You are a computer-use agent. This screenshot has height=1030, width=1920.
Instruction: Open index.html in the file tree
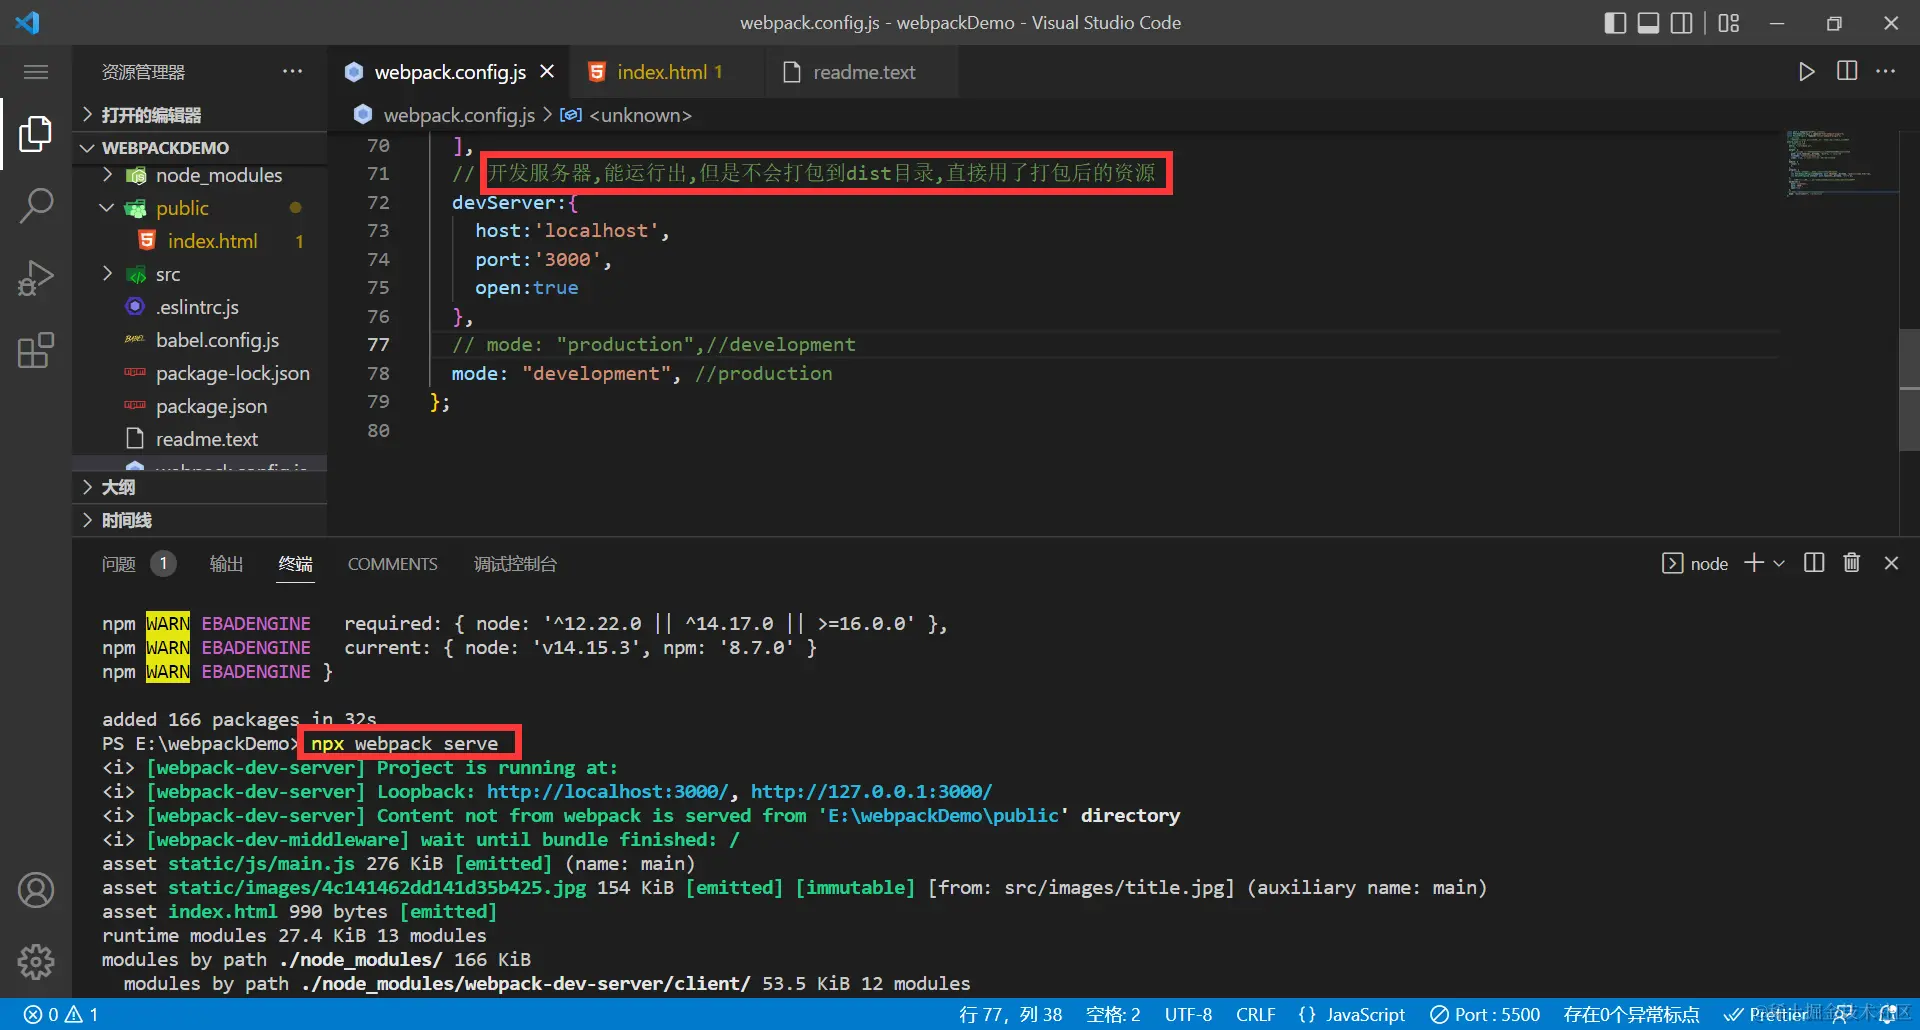pyautogui.click(x=213, y=241)
